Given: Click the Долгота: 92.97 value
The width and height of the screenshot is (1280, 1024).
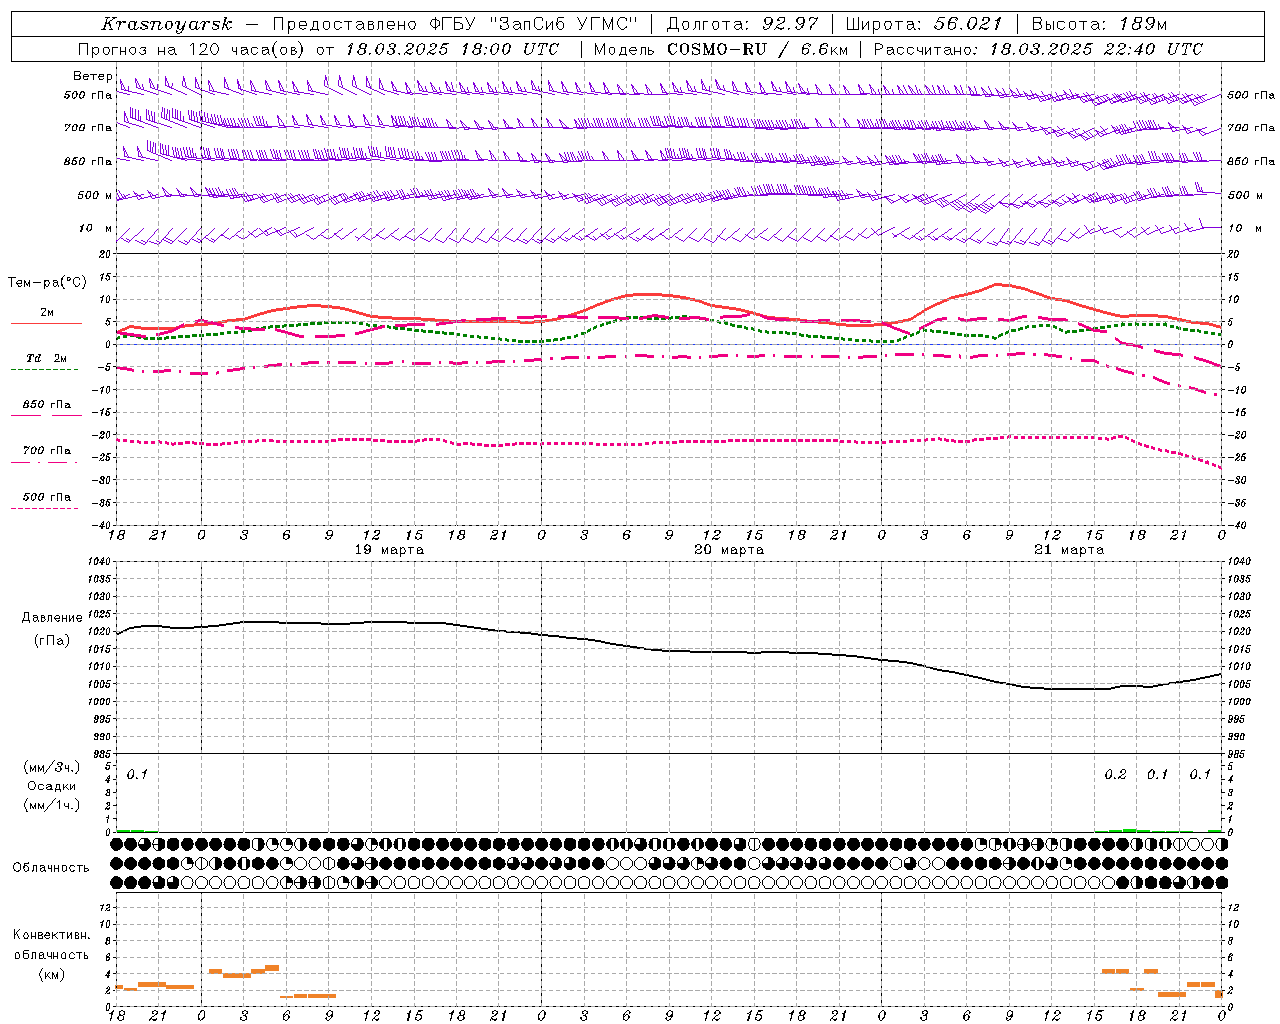Looking at the screenshot, I should click(741, 24).
